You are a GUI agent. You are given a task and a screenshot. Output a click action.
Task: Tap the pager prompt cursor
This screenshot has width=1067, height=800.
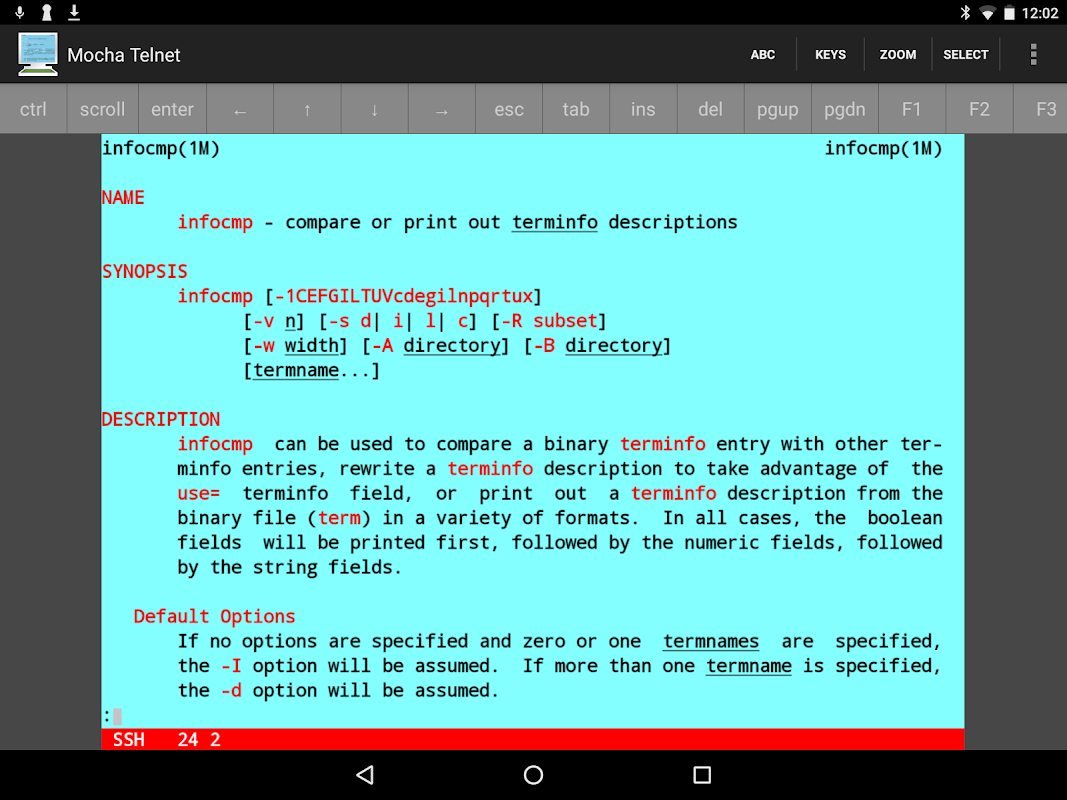117,716
